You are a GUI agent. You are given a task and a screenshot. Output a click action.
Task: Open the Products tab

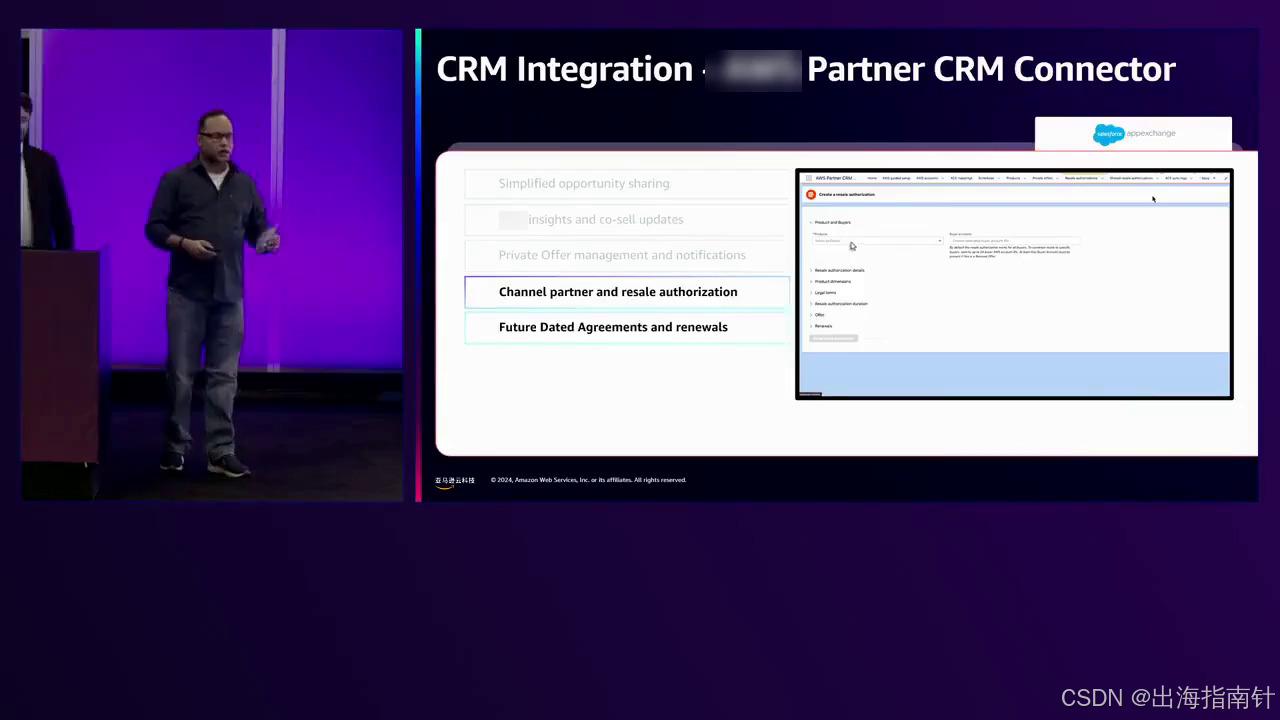[x=1014, y=178]
